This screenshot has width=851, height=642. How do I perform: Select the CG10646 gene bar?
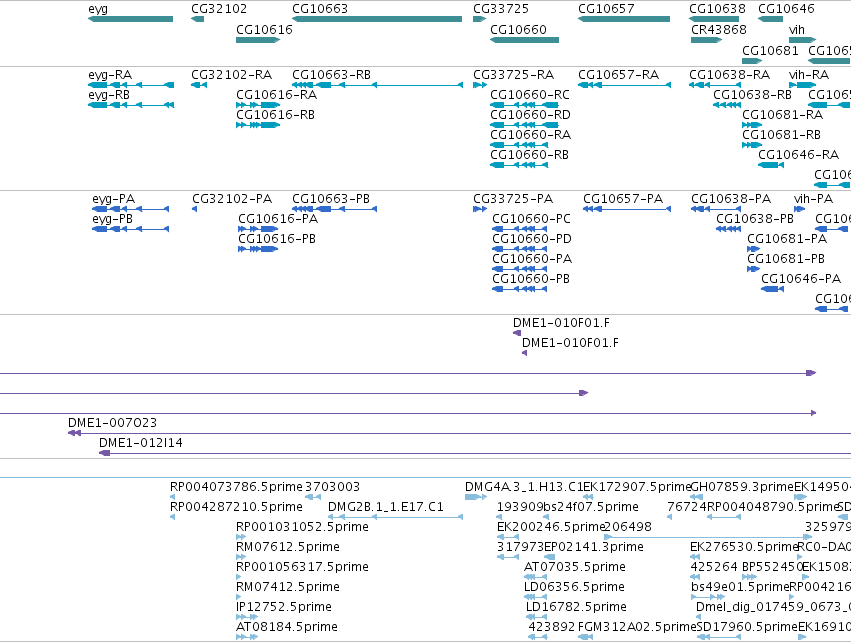point(771,19)
